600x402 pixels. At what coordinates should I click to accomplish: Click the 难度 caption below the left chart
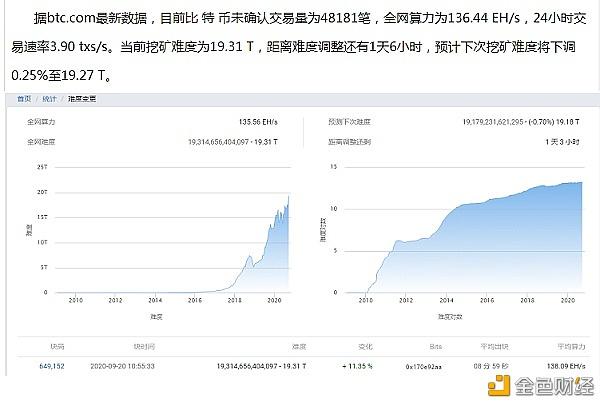pyautogui.click(x=156, y=317)
